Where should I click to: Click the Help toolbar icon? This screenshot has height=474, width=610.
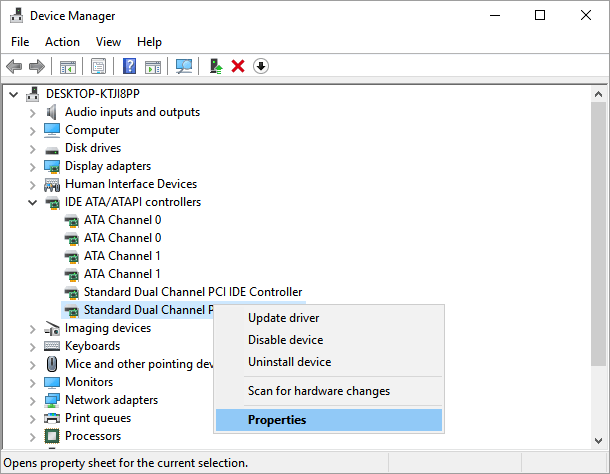129,66
